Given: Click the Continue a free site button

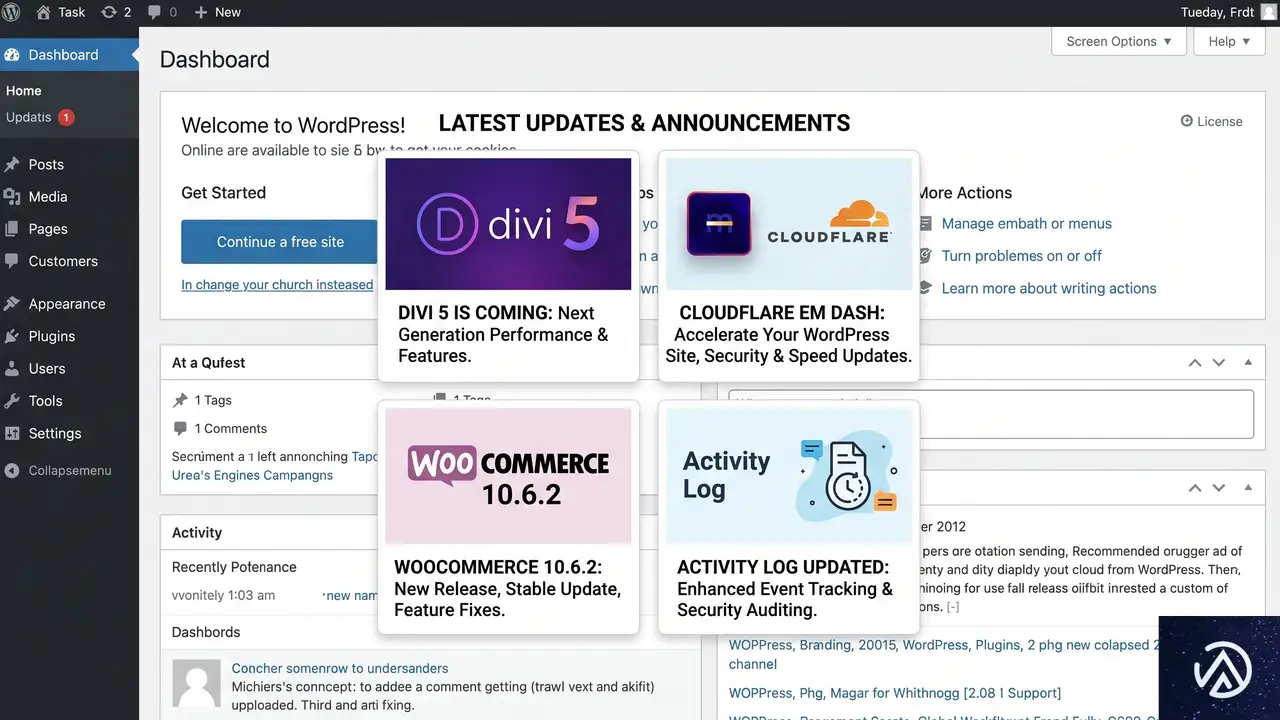Looking at the screenshot, I should pyautogui.click(x=280, y=242).
